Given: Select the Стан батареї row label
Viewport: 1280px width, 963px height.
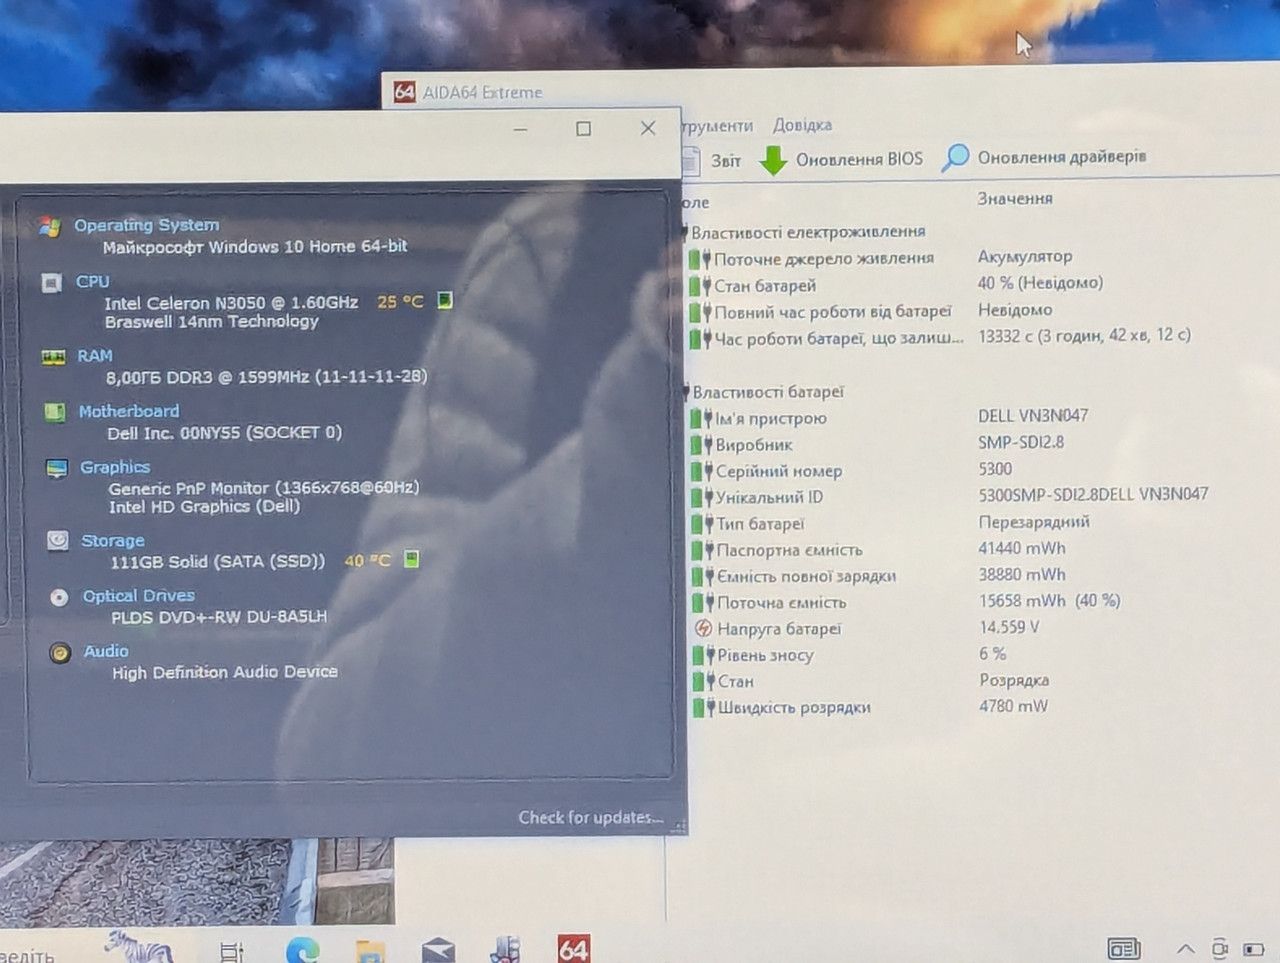Looking at the screenshot, I should pyautogui.click(x=765, y=286).
